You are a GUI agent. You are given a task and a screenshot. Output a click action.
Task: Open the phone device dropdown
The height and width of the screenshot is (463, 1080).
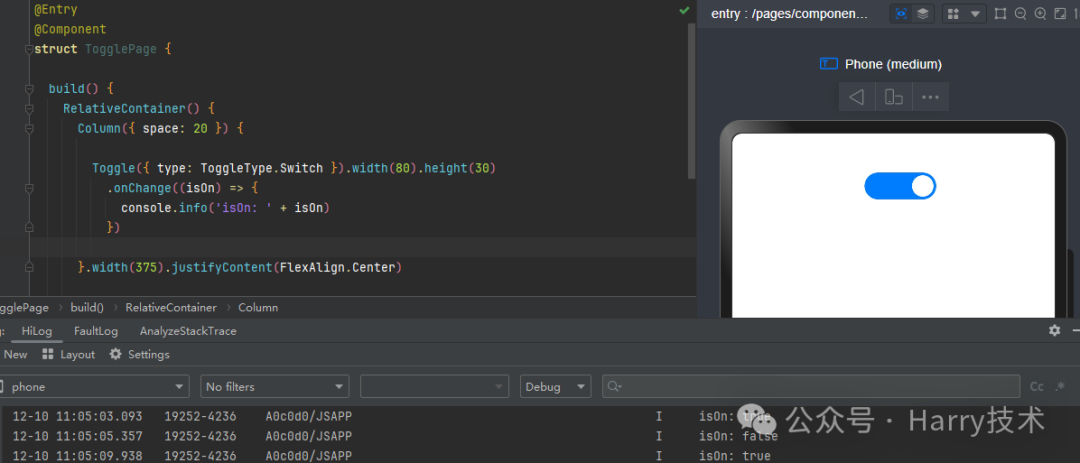point(93,387)
